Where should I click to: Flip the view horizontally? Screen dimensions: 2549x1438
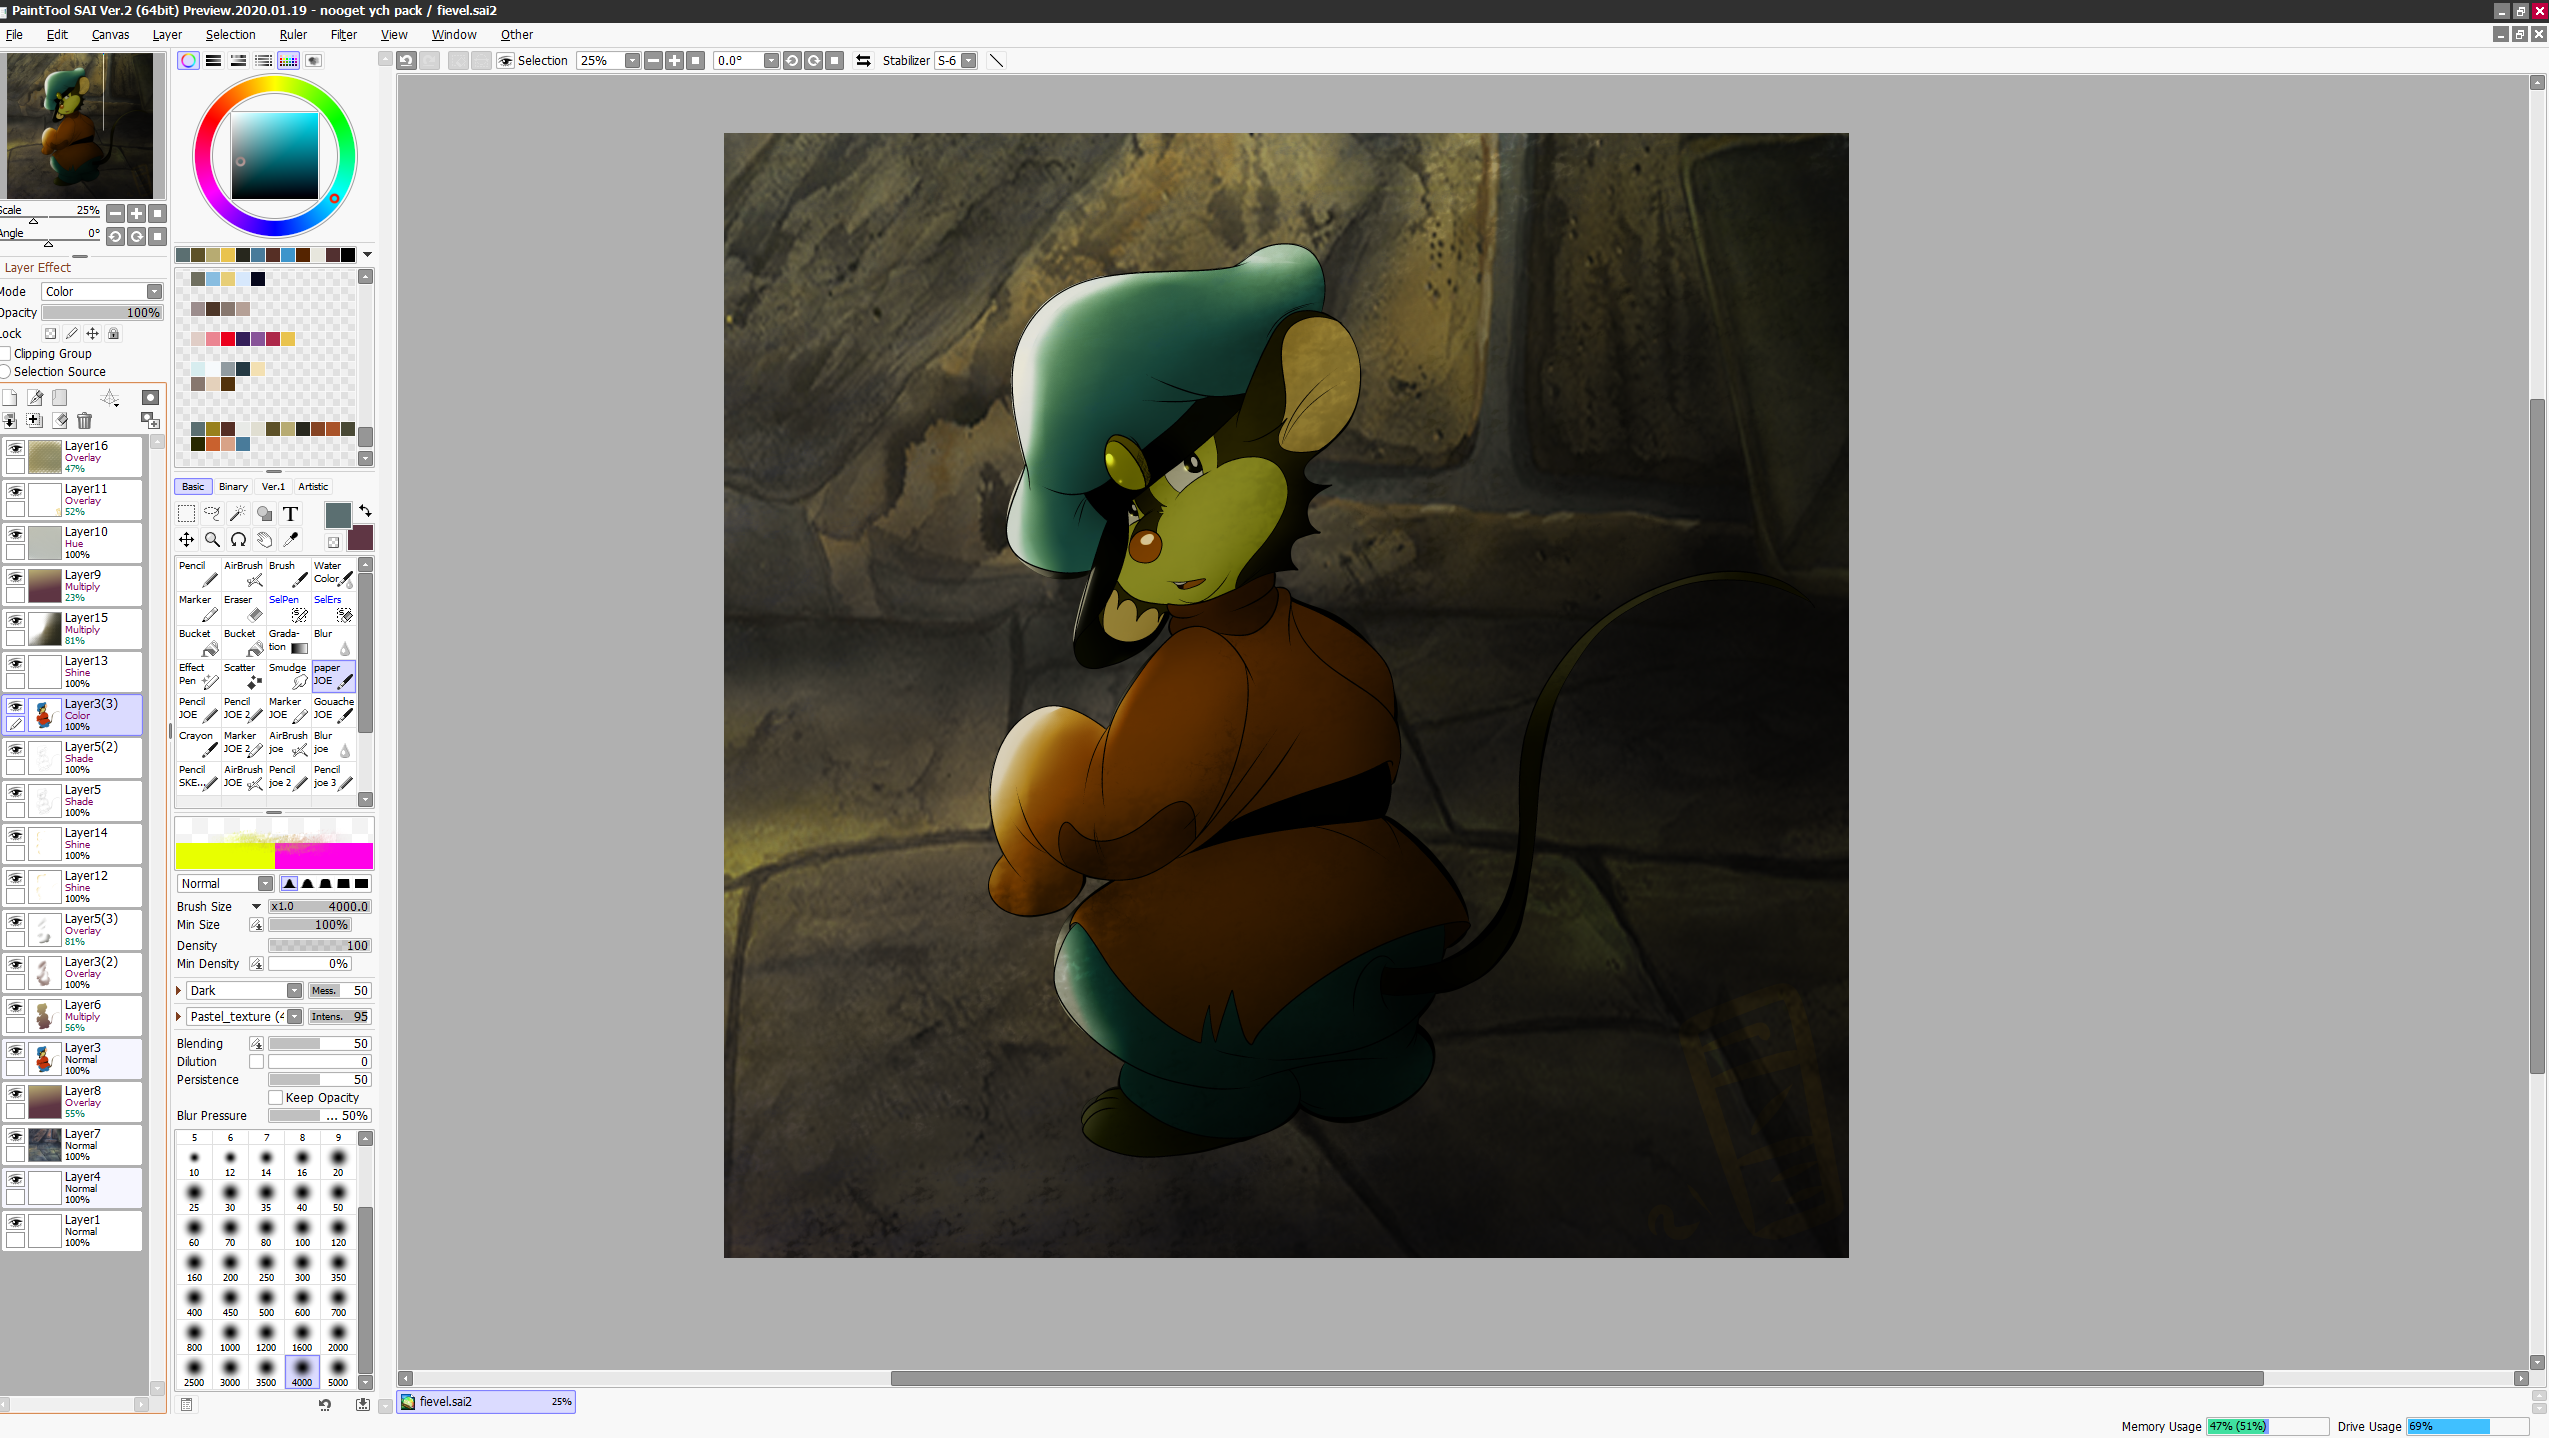(x=863, y=61)
